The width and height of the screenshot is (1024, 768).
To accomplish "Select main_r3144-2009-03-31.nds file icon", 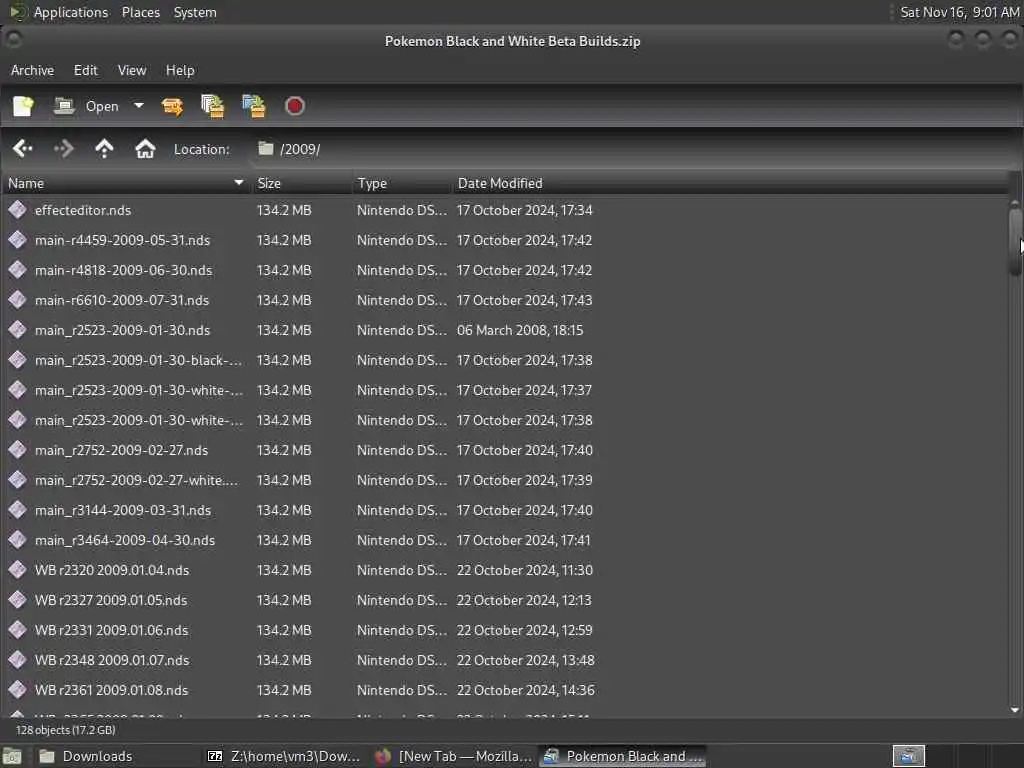I will pyautogui.click(x=18, y=510).
